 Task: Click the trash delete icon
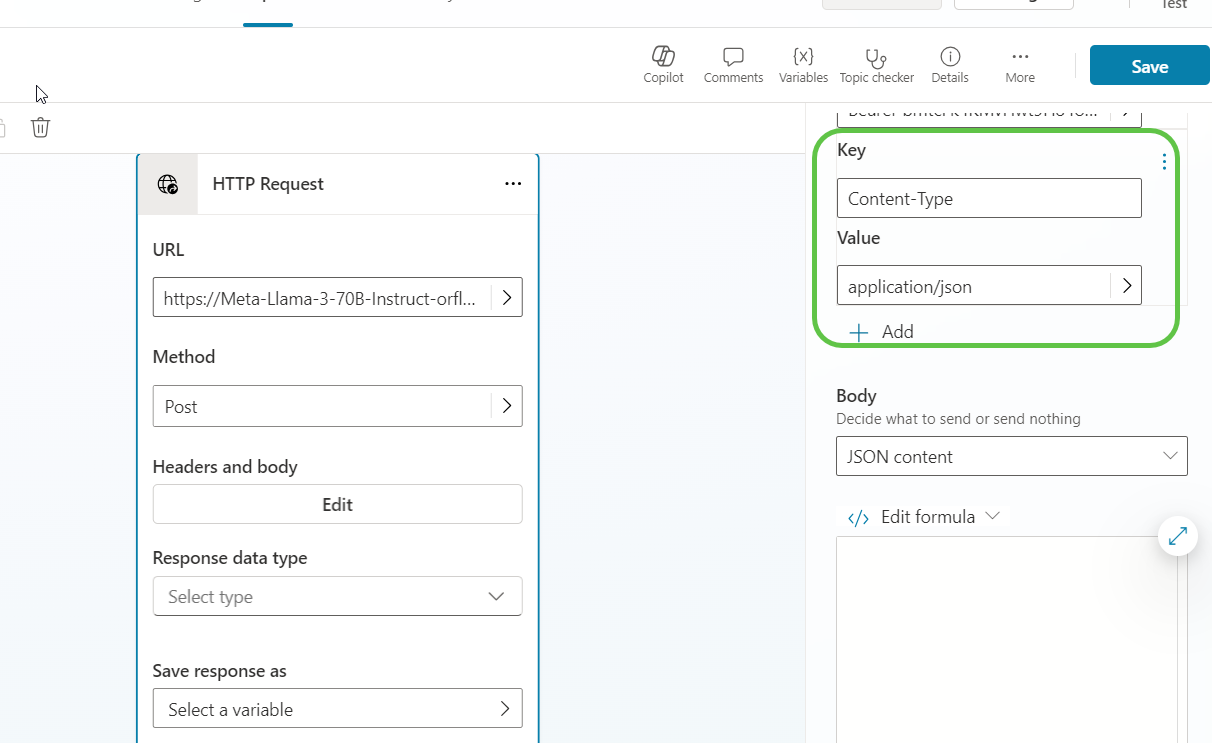click(40, 127)
